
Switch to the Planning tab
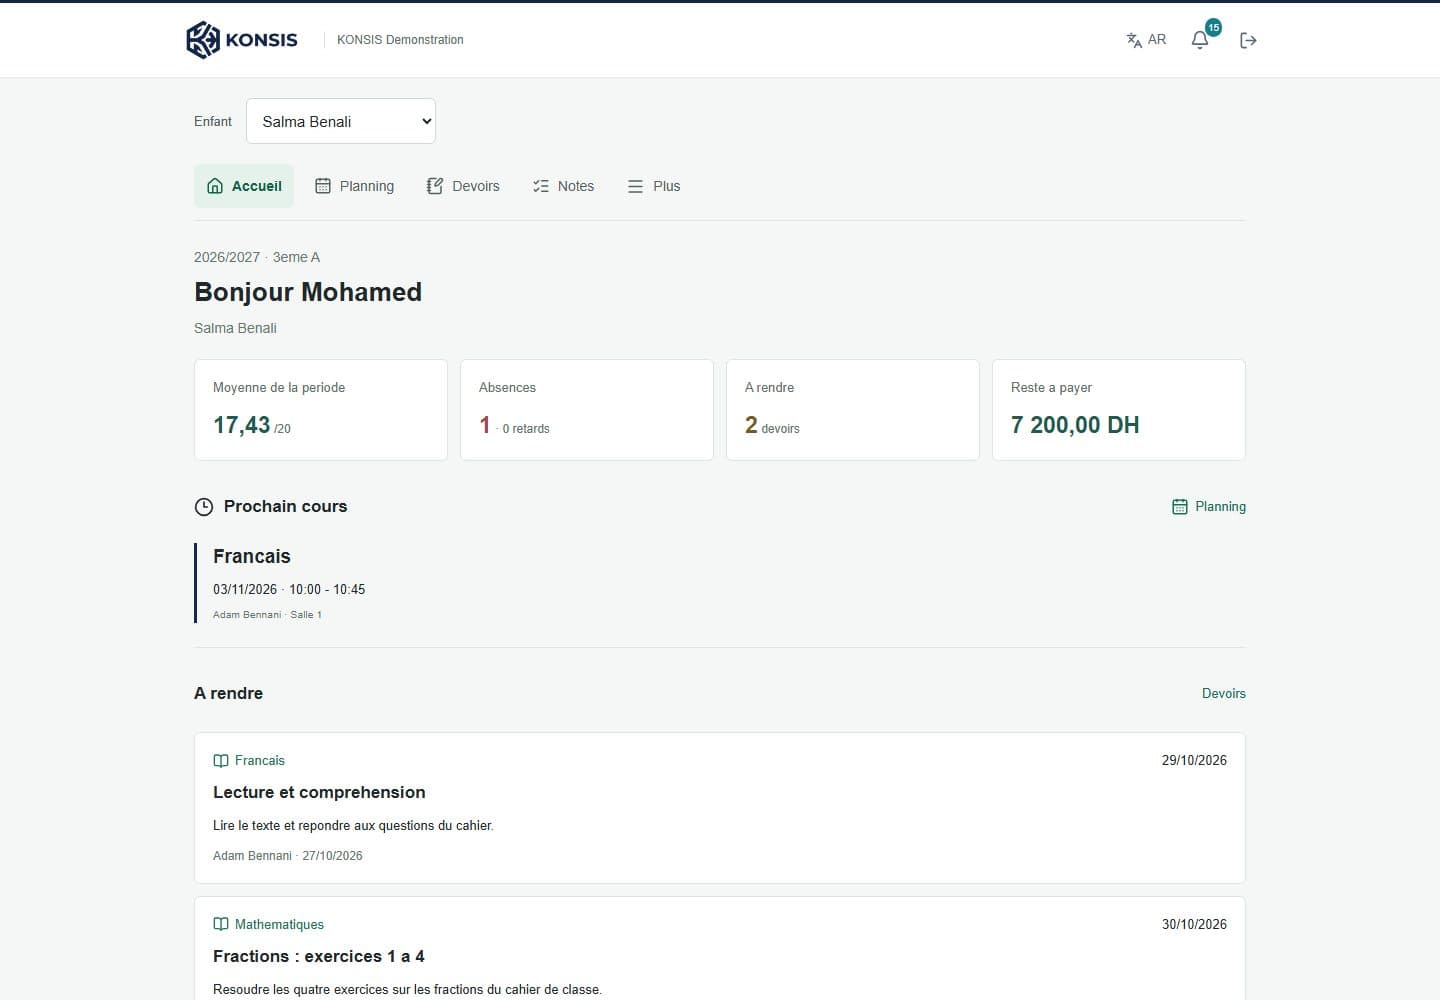click(355, 186)
